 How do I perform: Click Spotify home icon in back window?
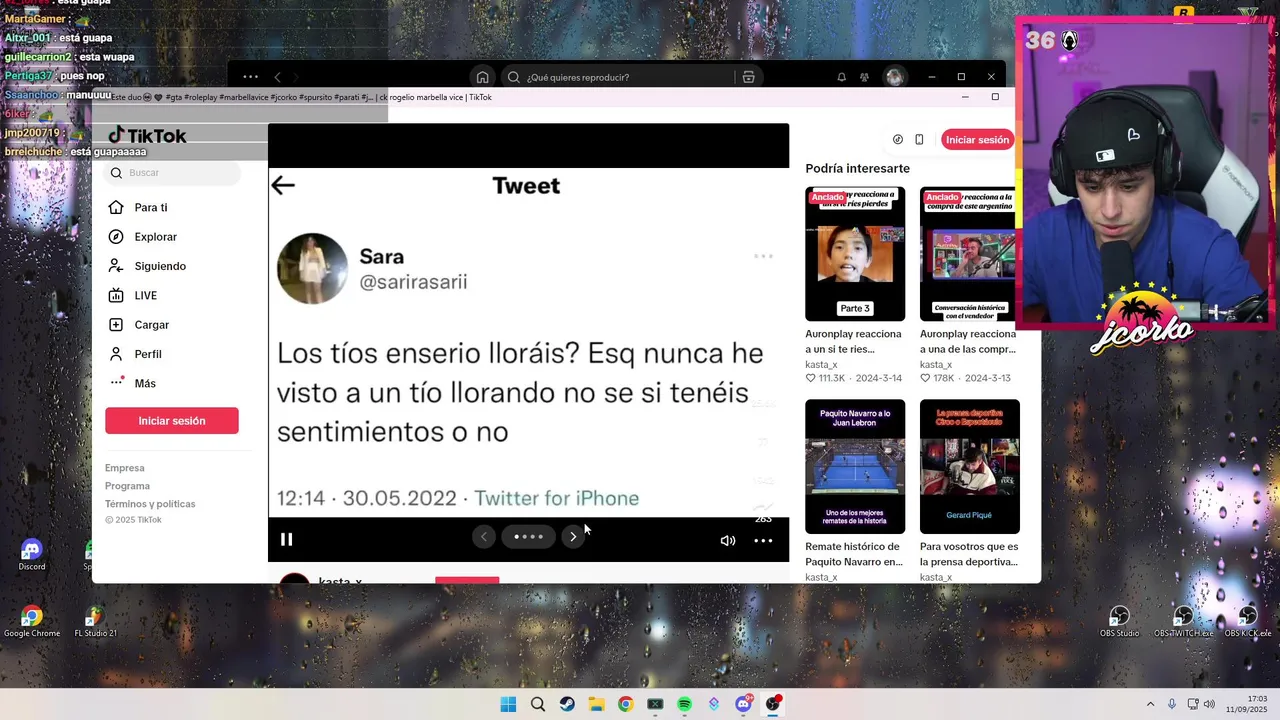pyautogui.click(x=483, y=77)
